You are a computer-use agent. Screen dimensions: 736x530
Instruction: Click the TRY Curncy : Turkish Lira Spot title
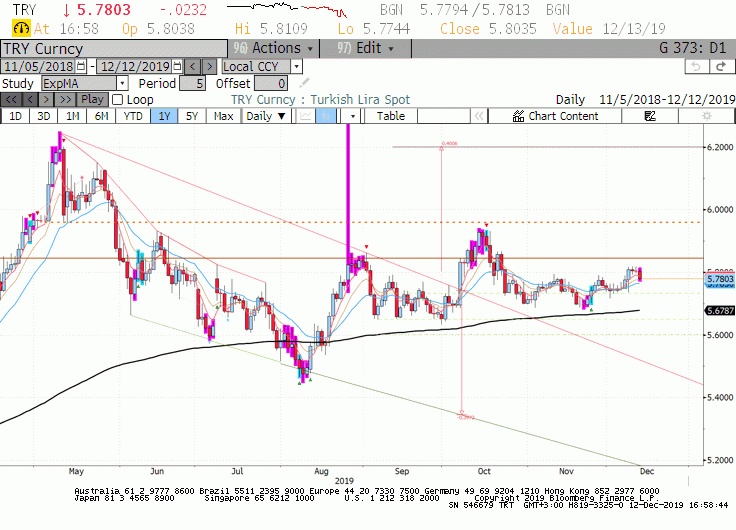coord(321,100)
